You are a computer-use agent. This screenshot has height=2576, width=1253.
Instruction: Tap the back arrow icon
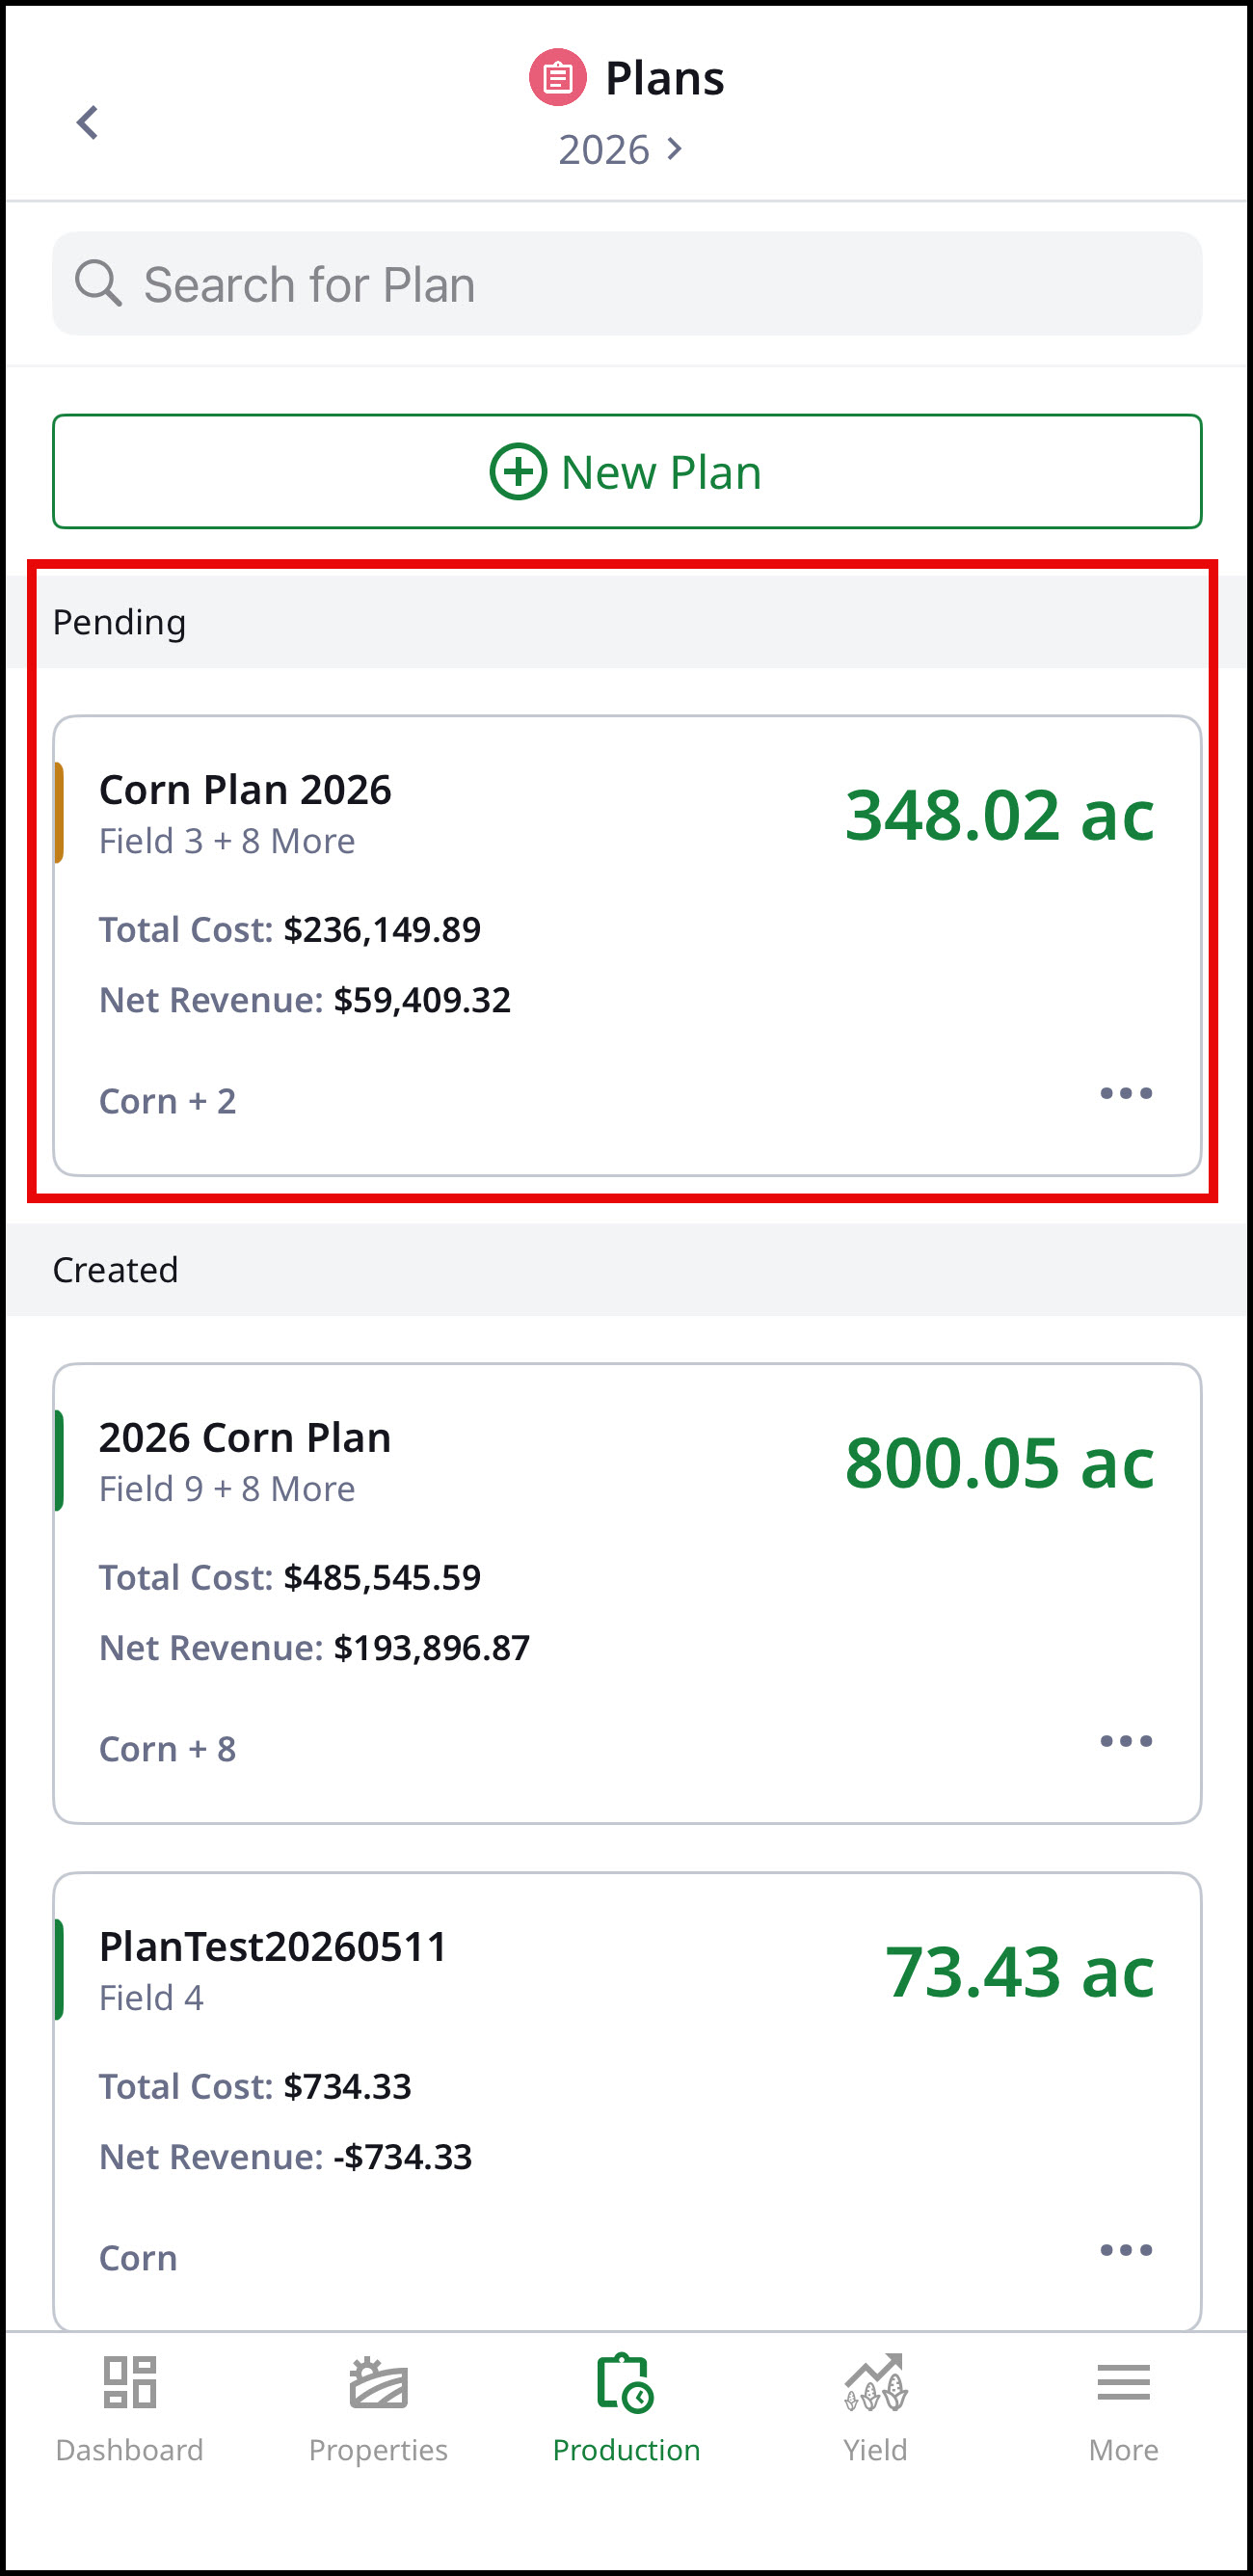click(x=88, y=123)
